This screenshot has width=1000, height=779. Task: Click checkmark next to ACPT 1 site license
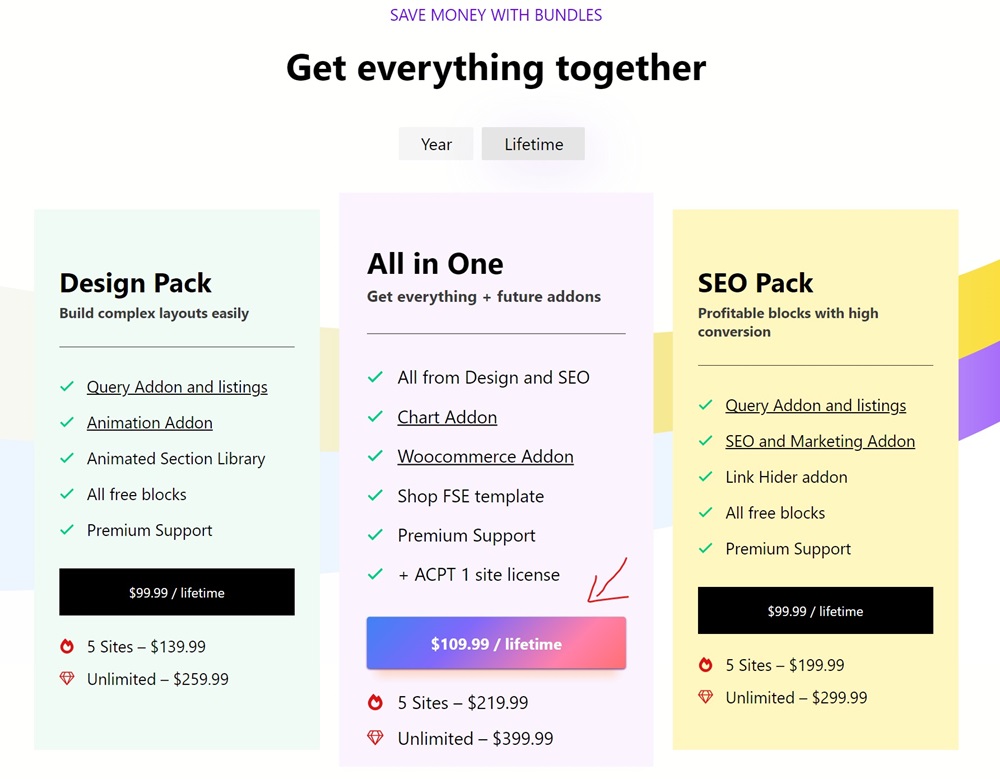pos(375,574)
